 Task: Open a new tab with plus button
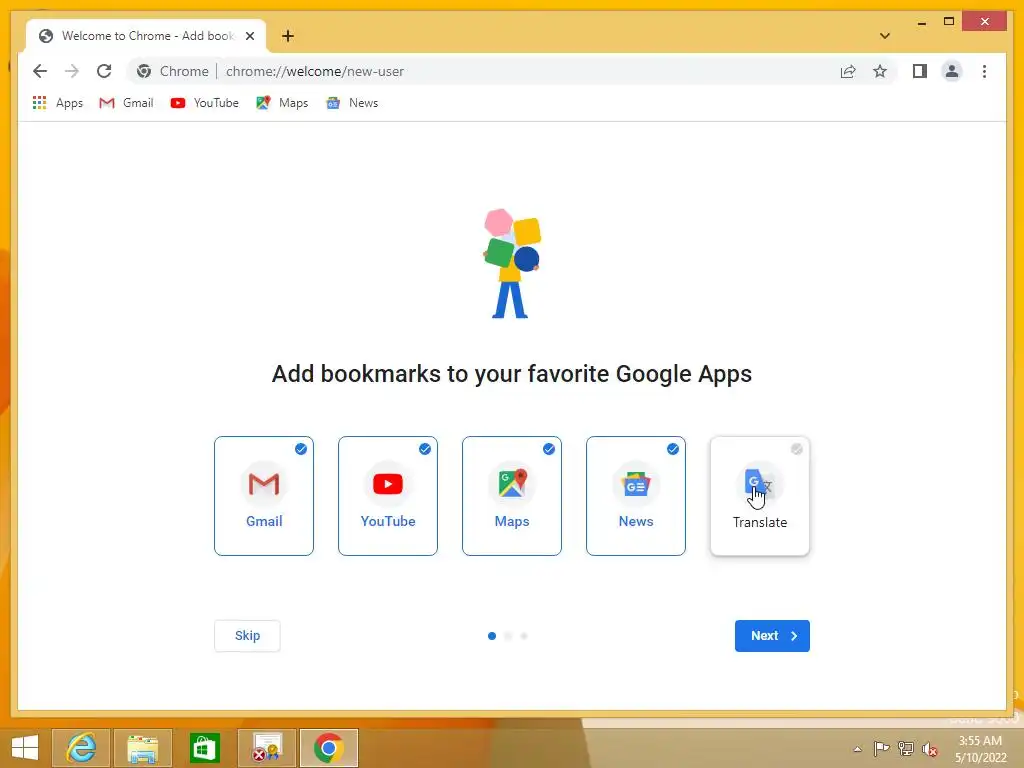[x=288, y=36]
